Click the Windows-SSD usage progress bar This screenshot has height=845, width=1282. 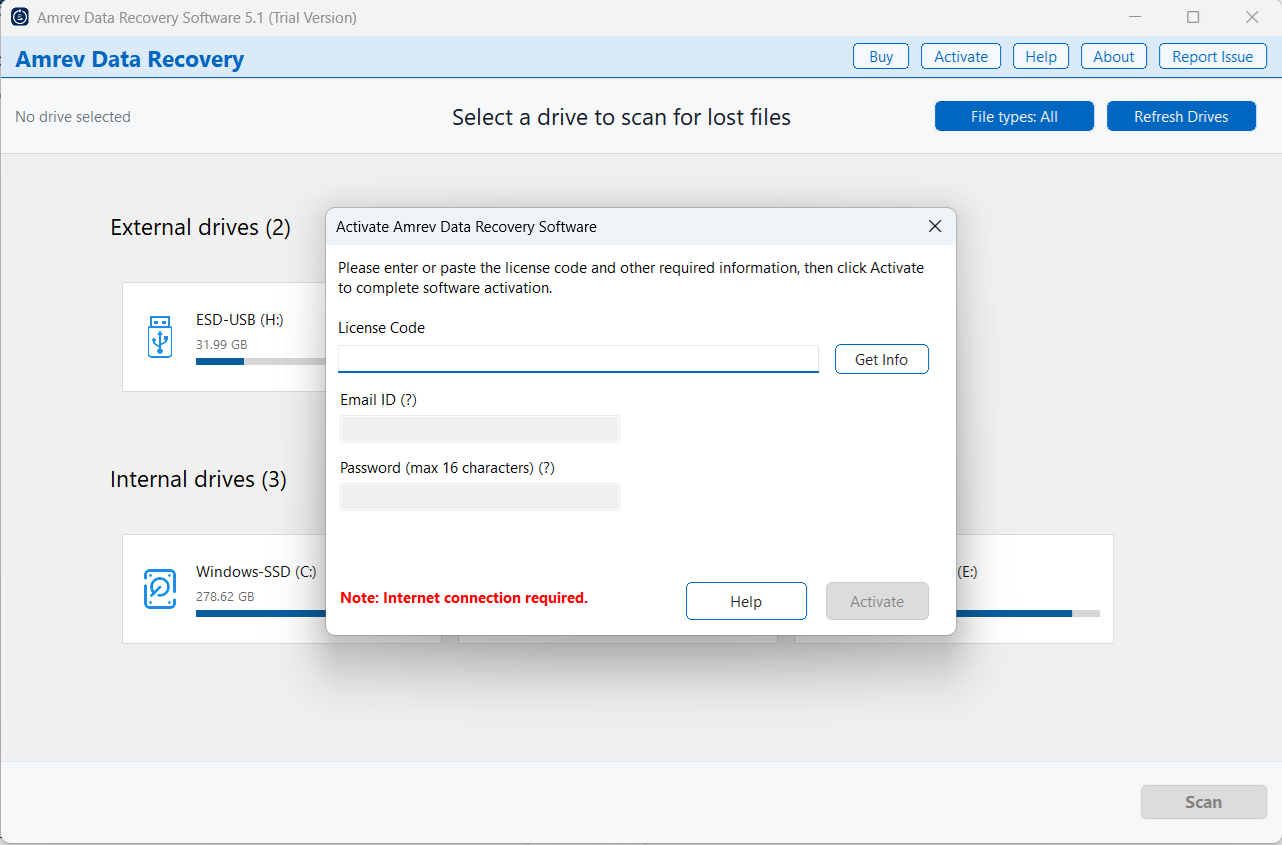pyautogui.click(x=261, y=613)
